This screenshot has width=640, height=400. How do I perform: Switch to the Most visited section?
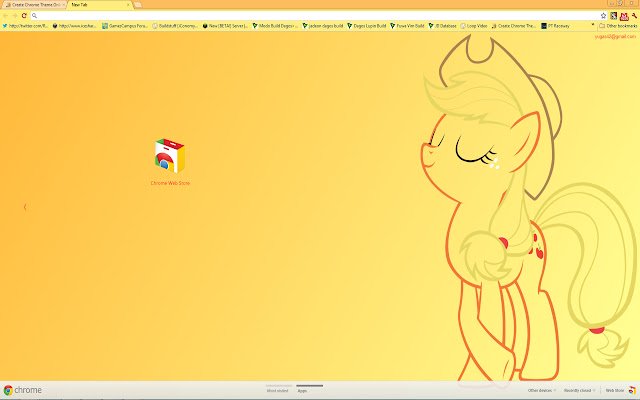278,391
